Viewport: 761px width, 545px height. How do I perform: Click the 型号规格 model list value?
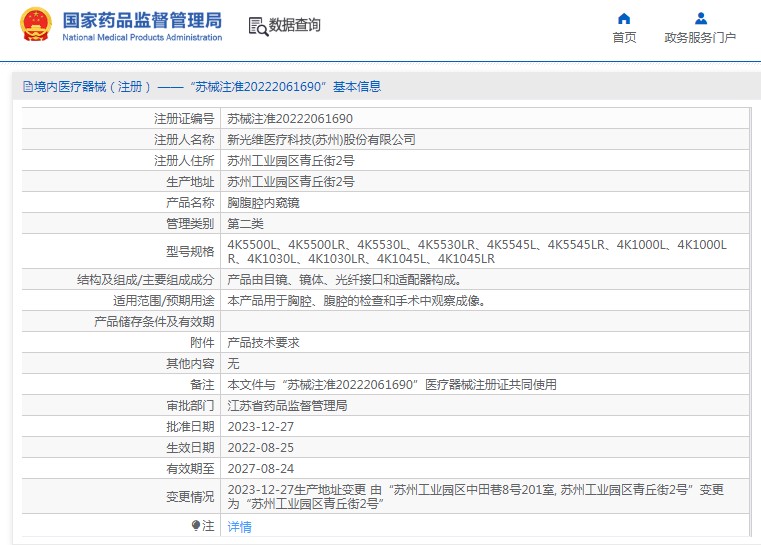[x=477, y=251]
